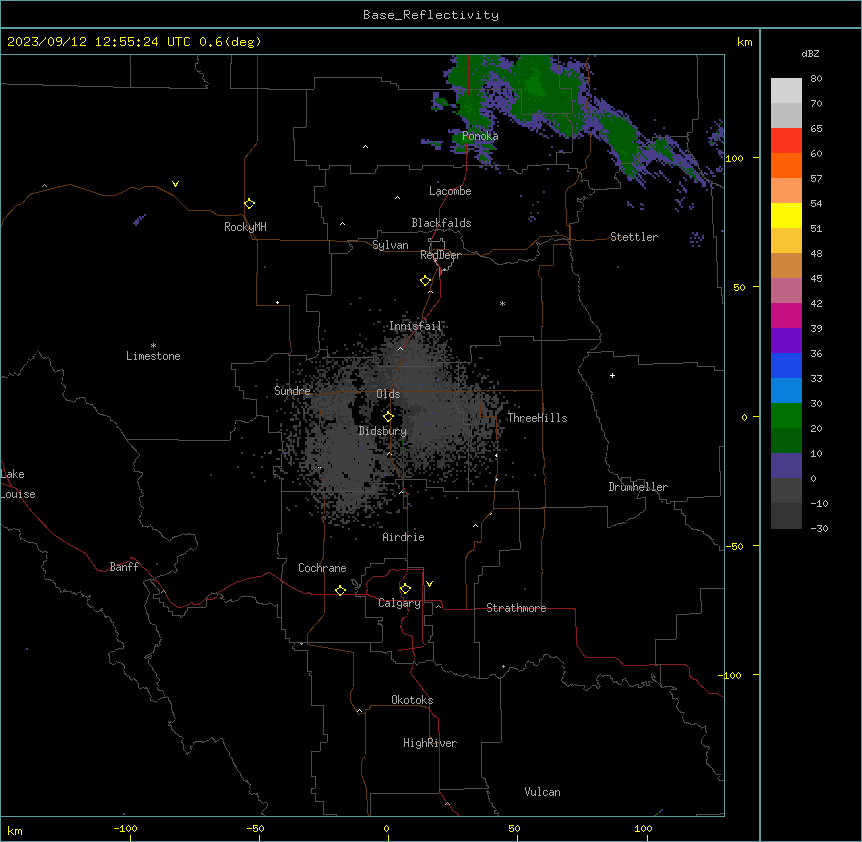The image size is (862, 842).
Task: Click the Lacombe town label
Action: (x=450, y=191)
